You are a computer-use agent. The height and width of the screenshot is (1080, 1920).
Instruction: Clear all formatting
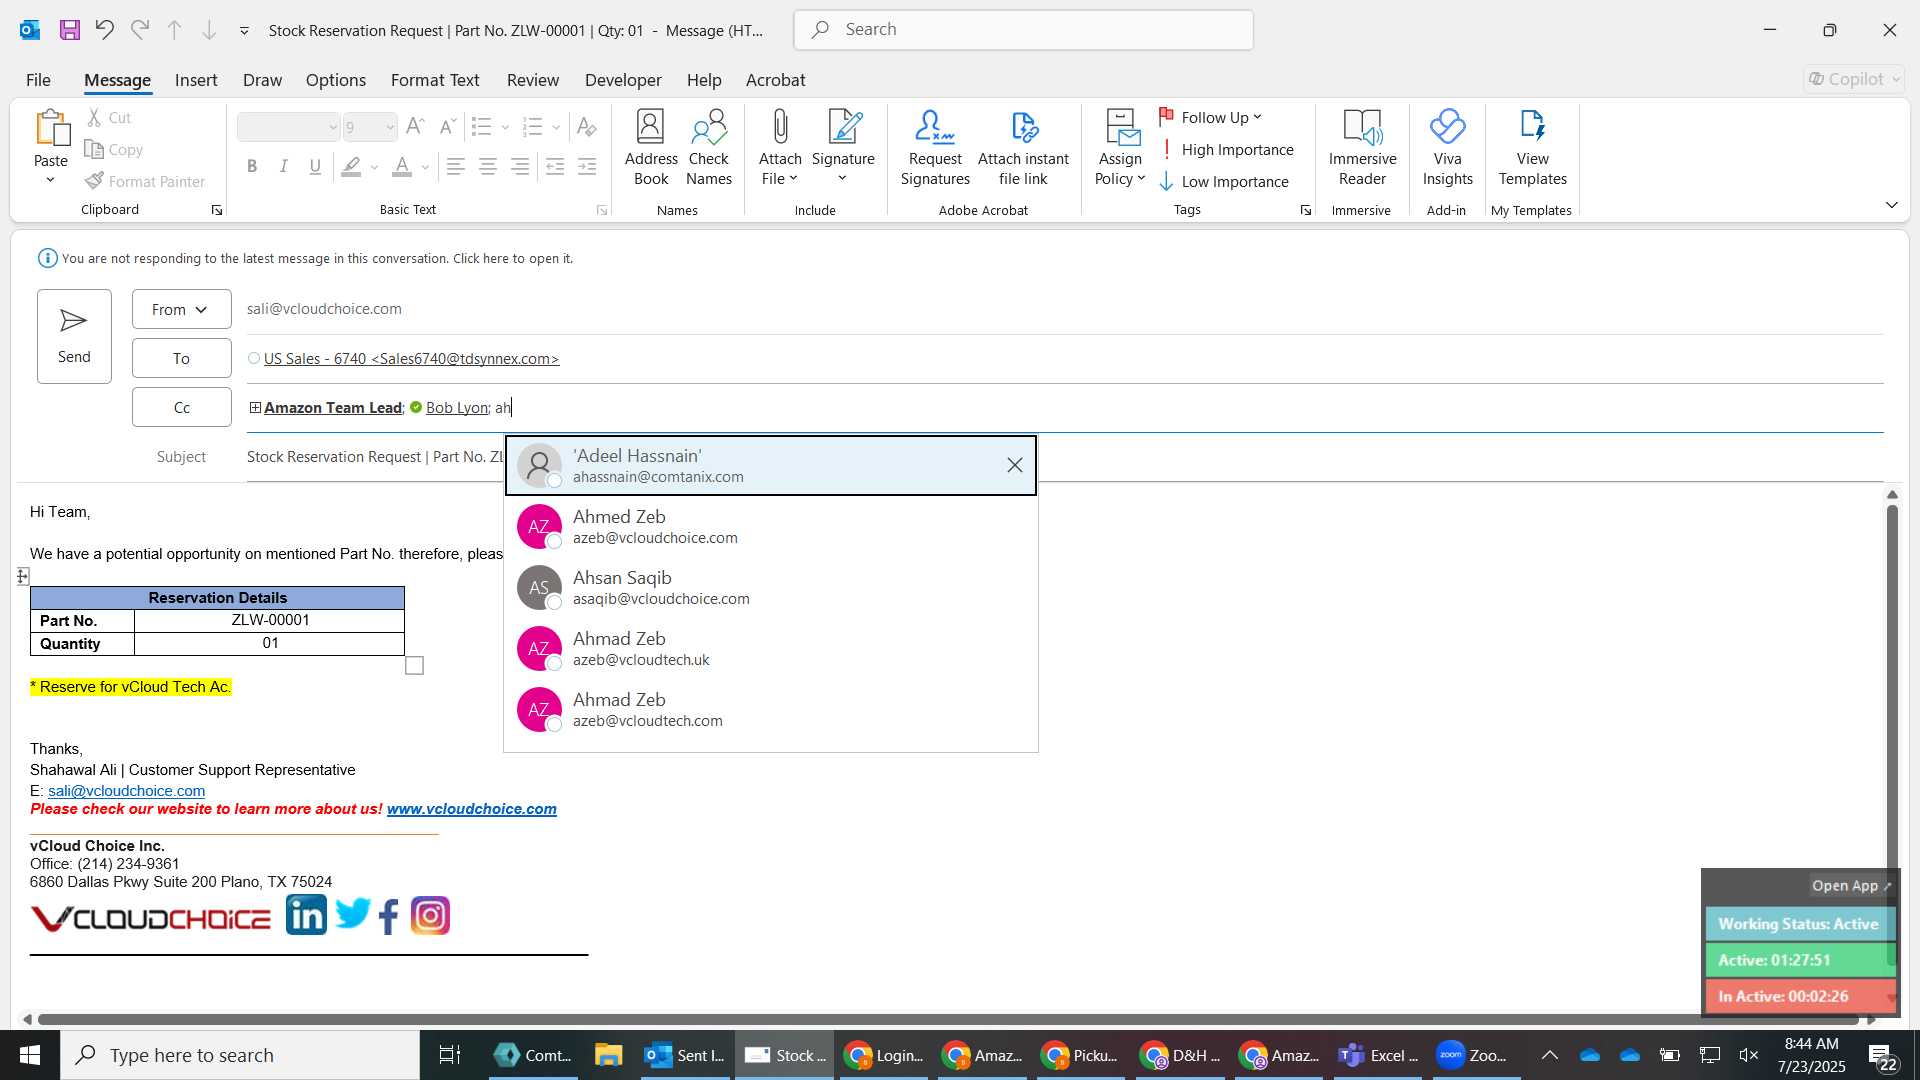tap(587, 127)
